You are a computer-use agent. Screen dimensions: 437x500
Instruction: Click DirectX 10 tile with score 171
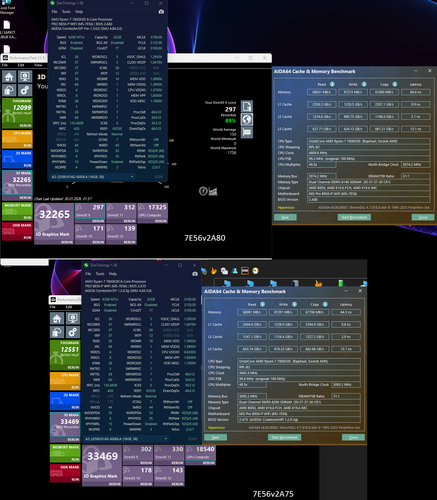90,234
